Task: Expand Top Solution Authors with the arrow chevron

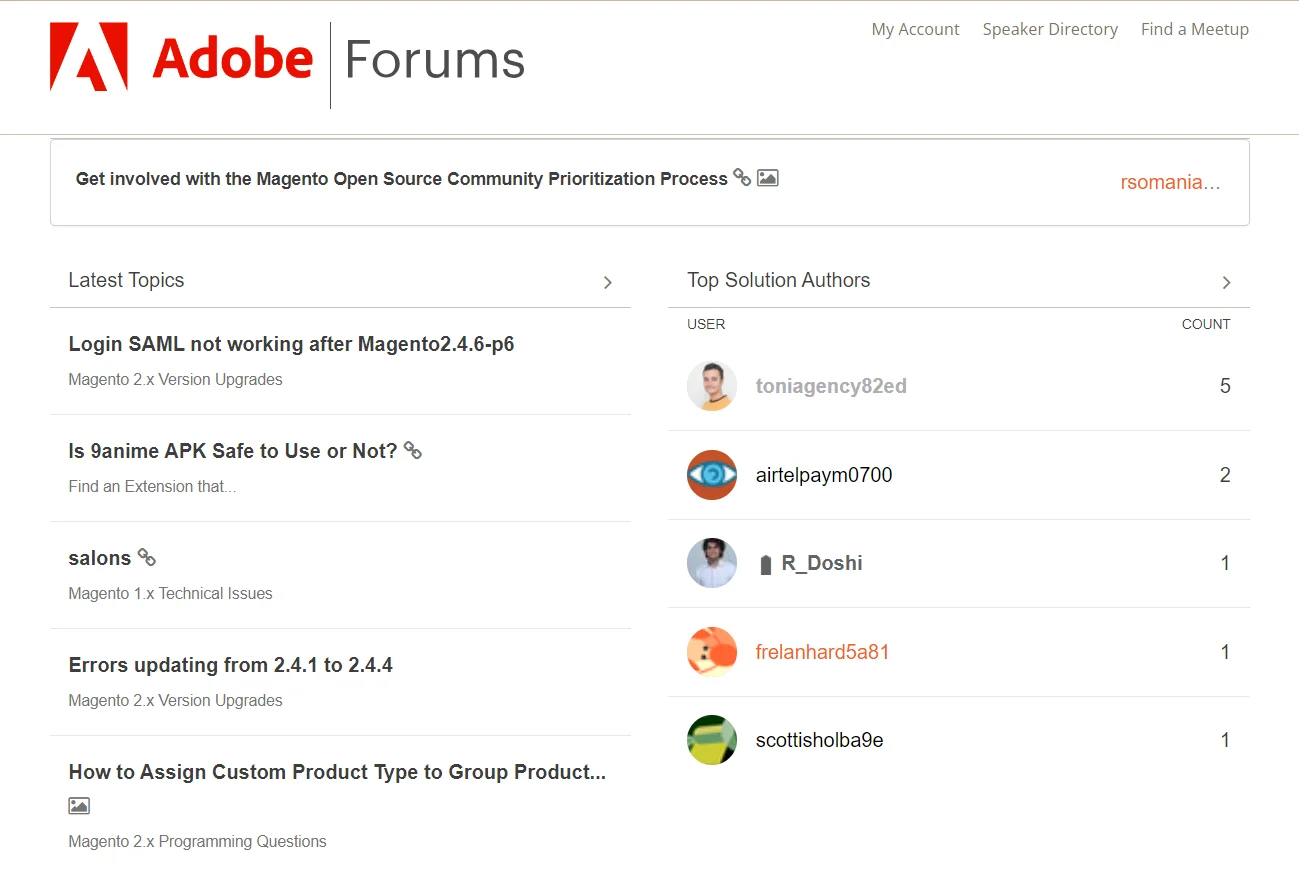Action: click(1225, 283)
